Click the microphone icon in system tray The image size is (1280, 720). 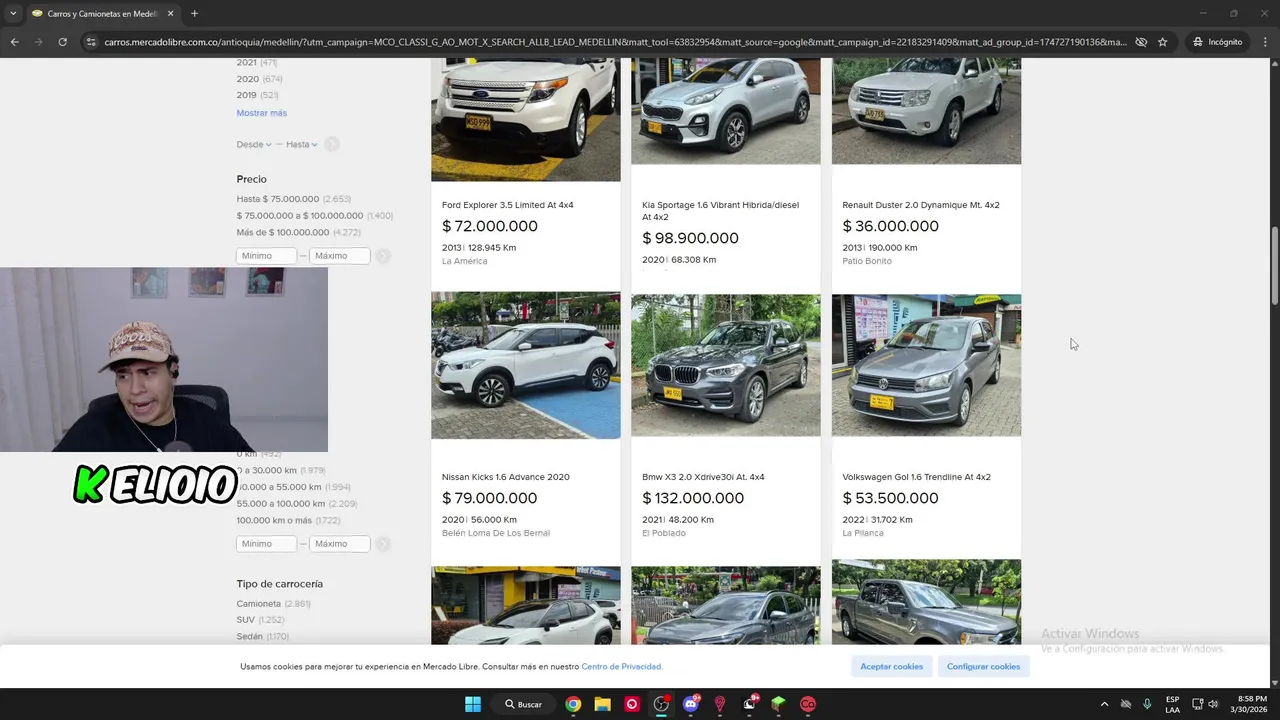(1147, 704)
